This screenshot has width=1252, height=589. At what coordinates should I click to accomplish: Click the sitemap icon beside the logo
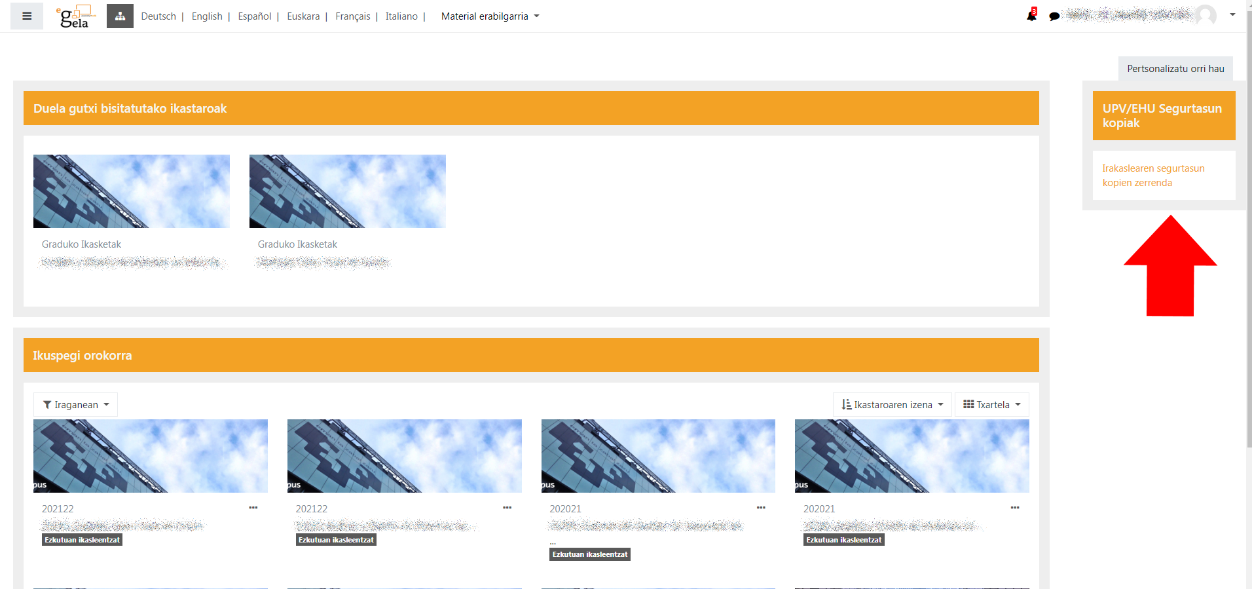tap(120, 16)
